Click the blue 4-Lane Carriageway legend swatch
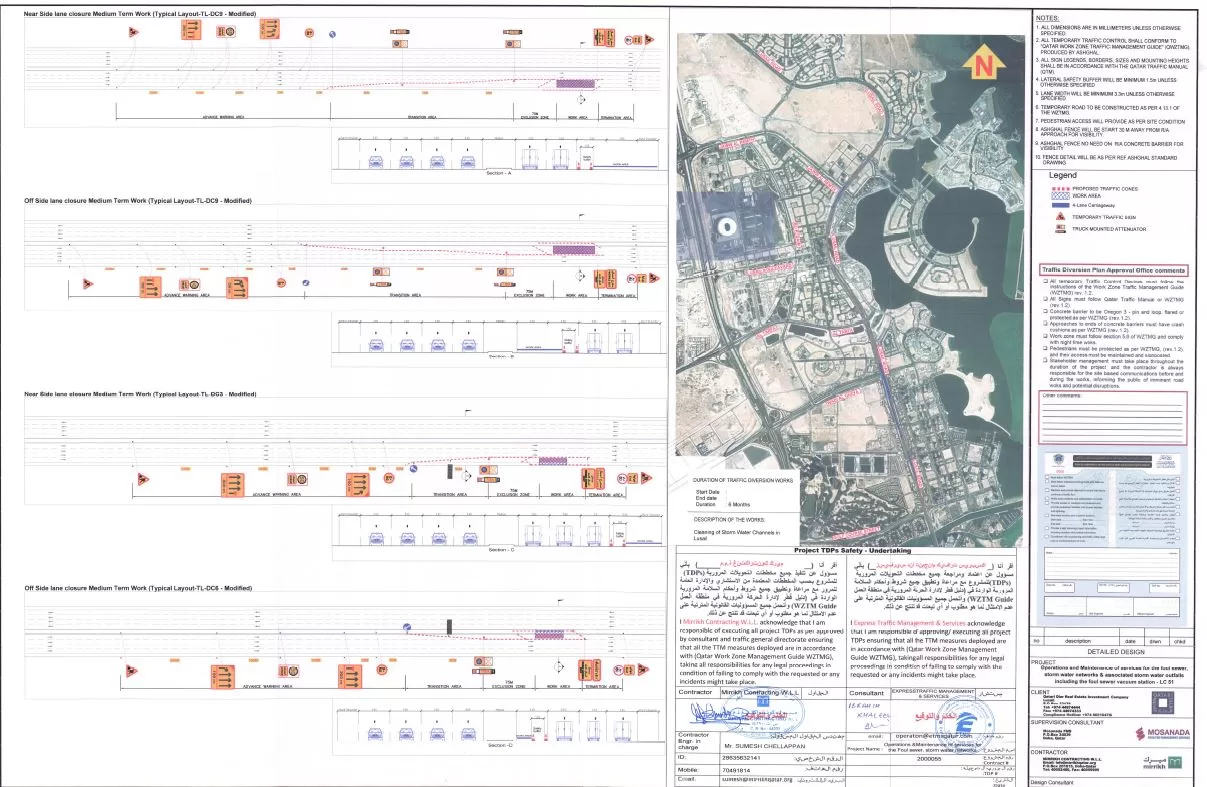The height and width of the screenshot is (787, 1207). (x=1059, y=205)
